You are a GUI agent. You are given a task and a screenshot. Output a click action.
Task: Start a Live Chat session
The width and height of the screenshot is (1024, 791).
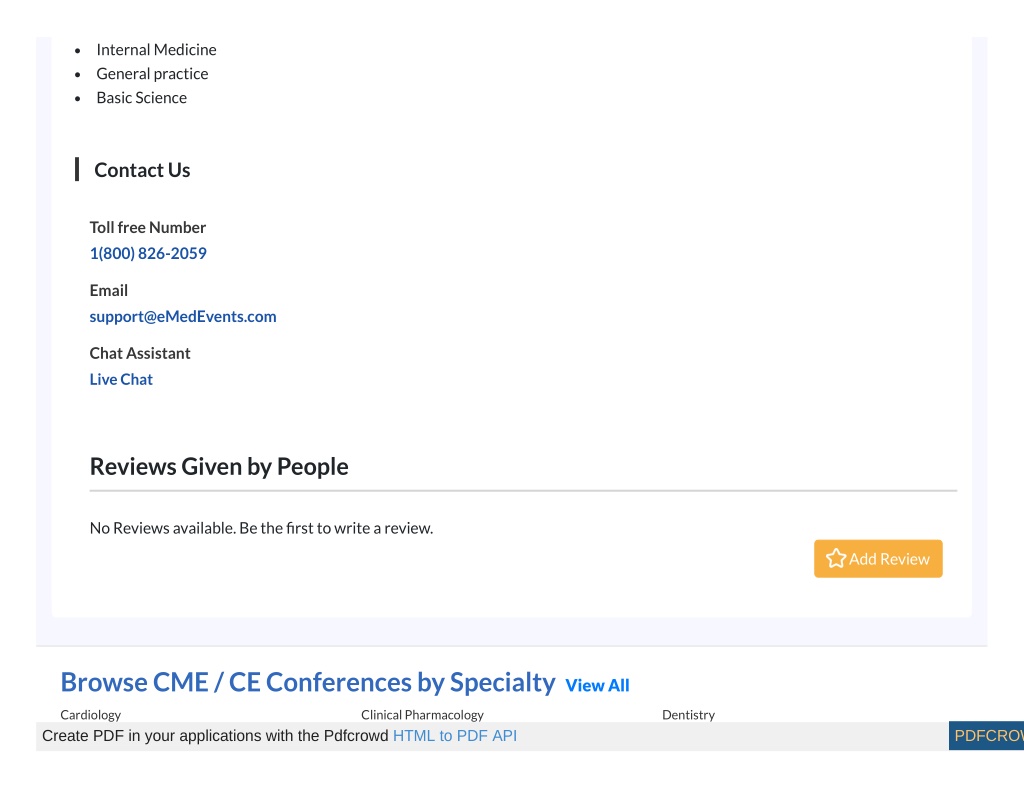[x=121, y=379]
